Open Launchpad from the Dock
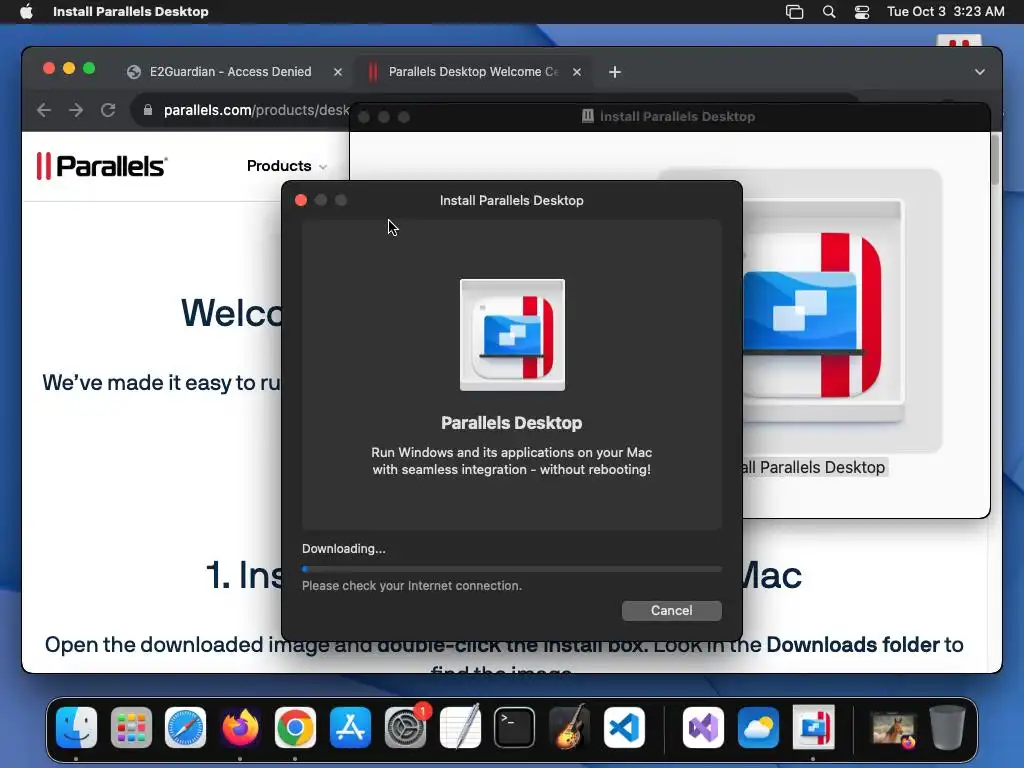The height and width of the screenshot is (768, 1024). pos(131,728)
